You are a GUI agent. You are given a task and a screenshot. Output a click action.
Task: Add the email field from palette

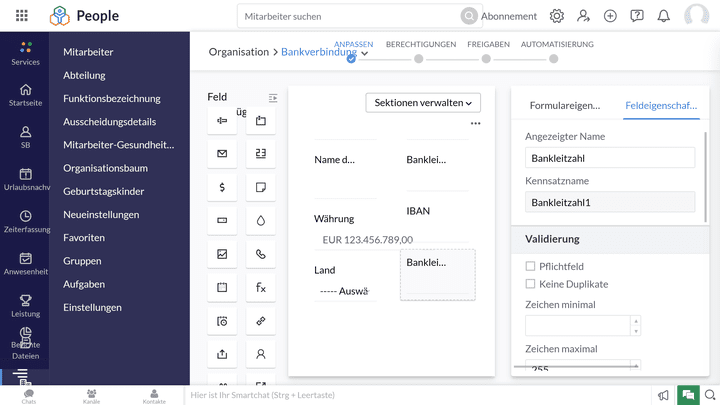tap(222, 154)
